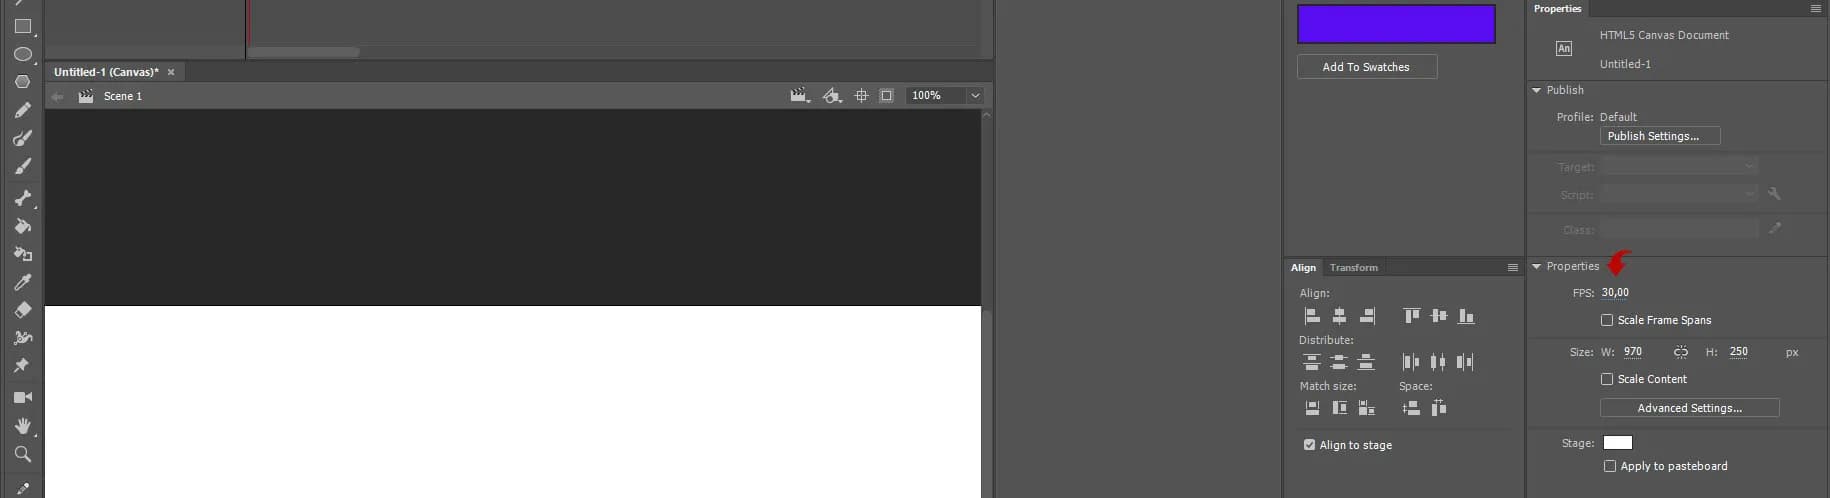Select the Zoom magnifier tool
The width and height of the screenshot is (1830, 498).
click(x=22, y=454)
